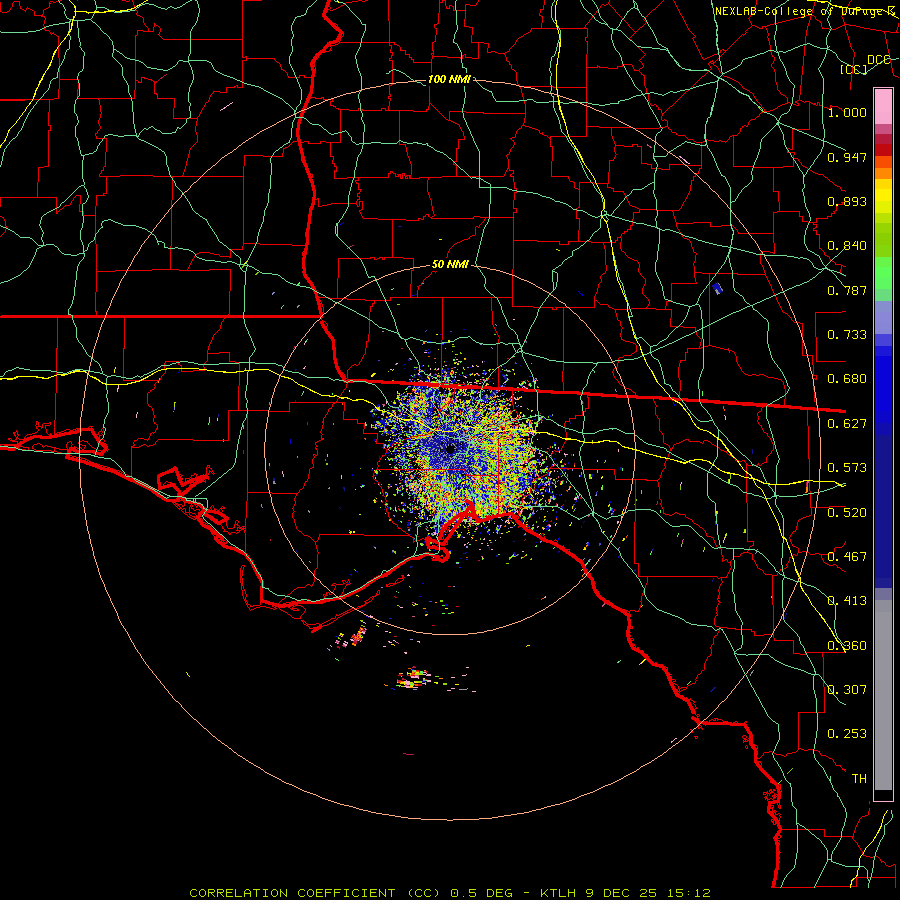Viewport: 900px width, 900px height.
Task: Click the black radar site dot at center
Action: click(451, 449)
